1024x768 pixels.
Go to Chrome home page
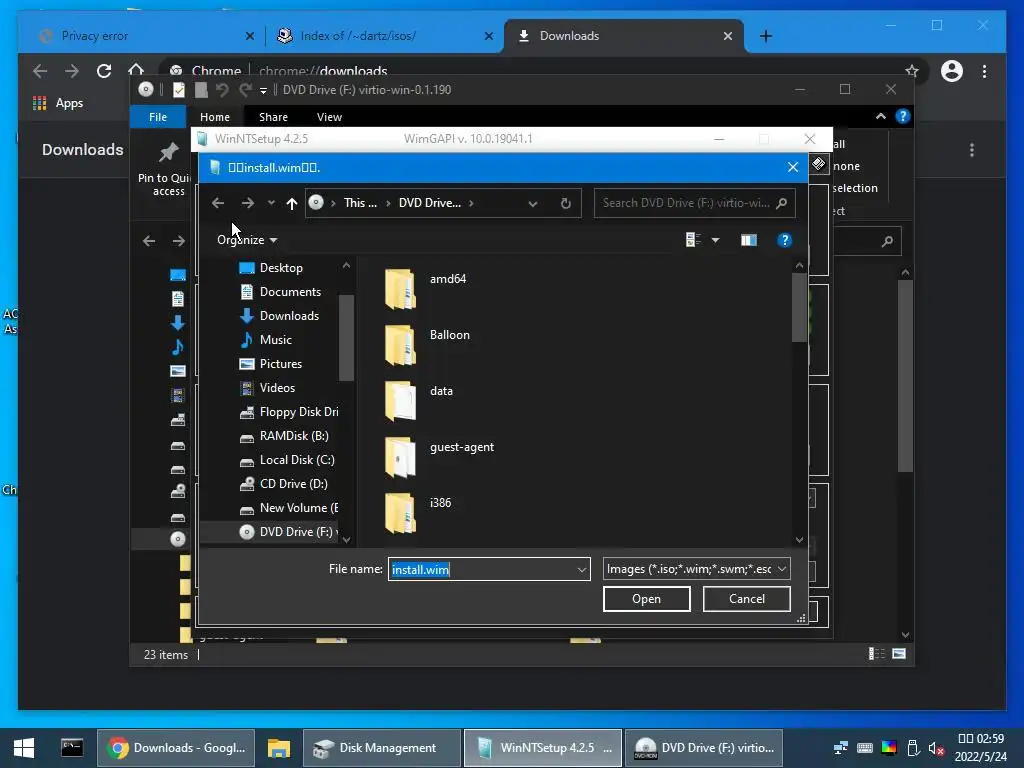pyautogui.click(x=136, y=71)
